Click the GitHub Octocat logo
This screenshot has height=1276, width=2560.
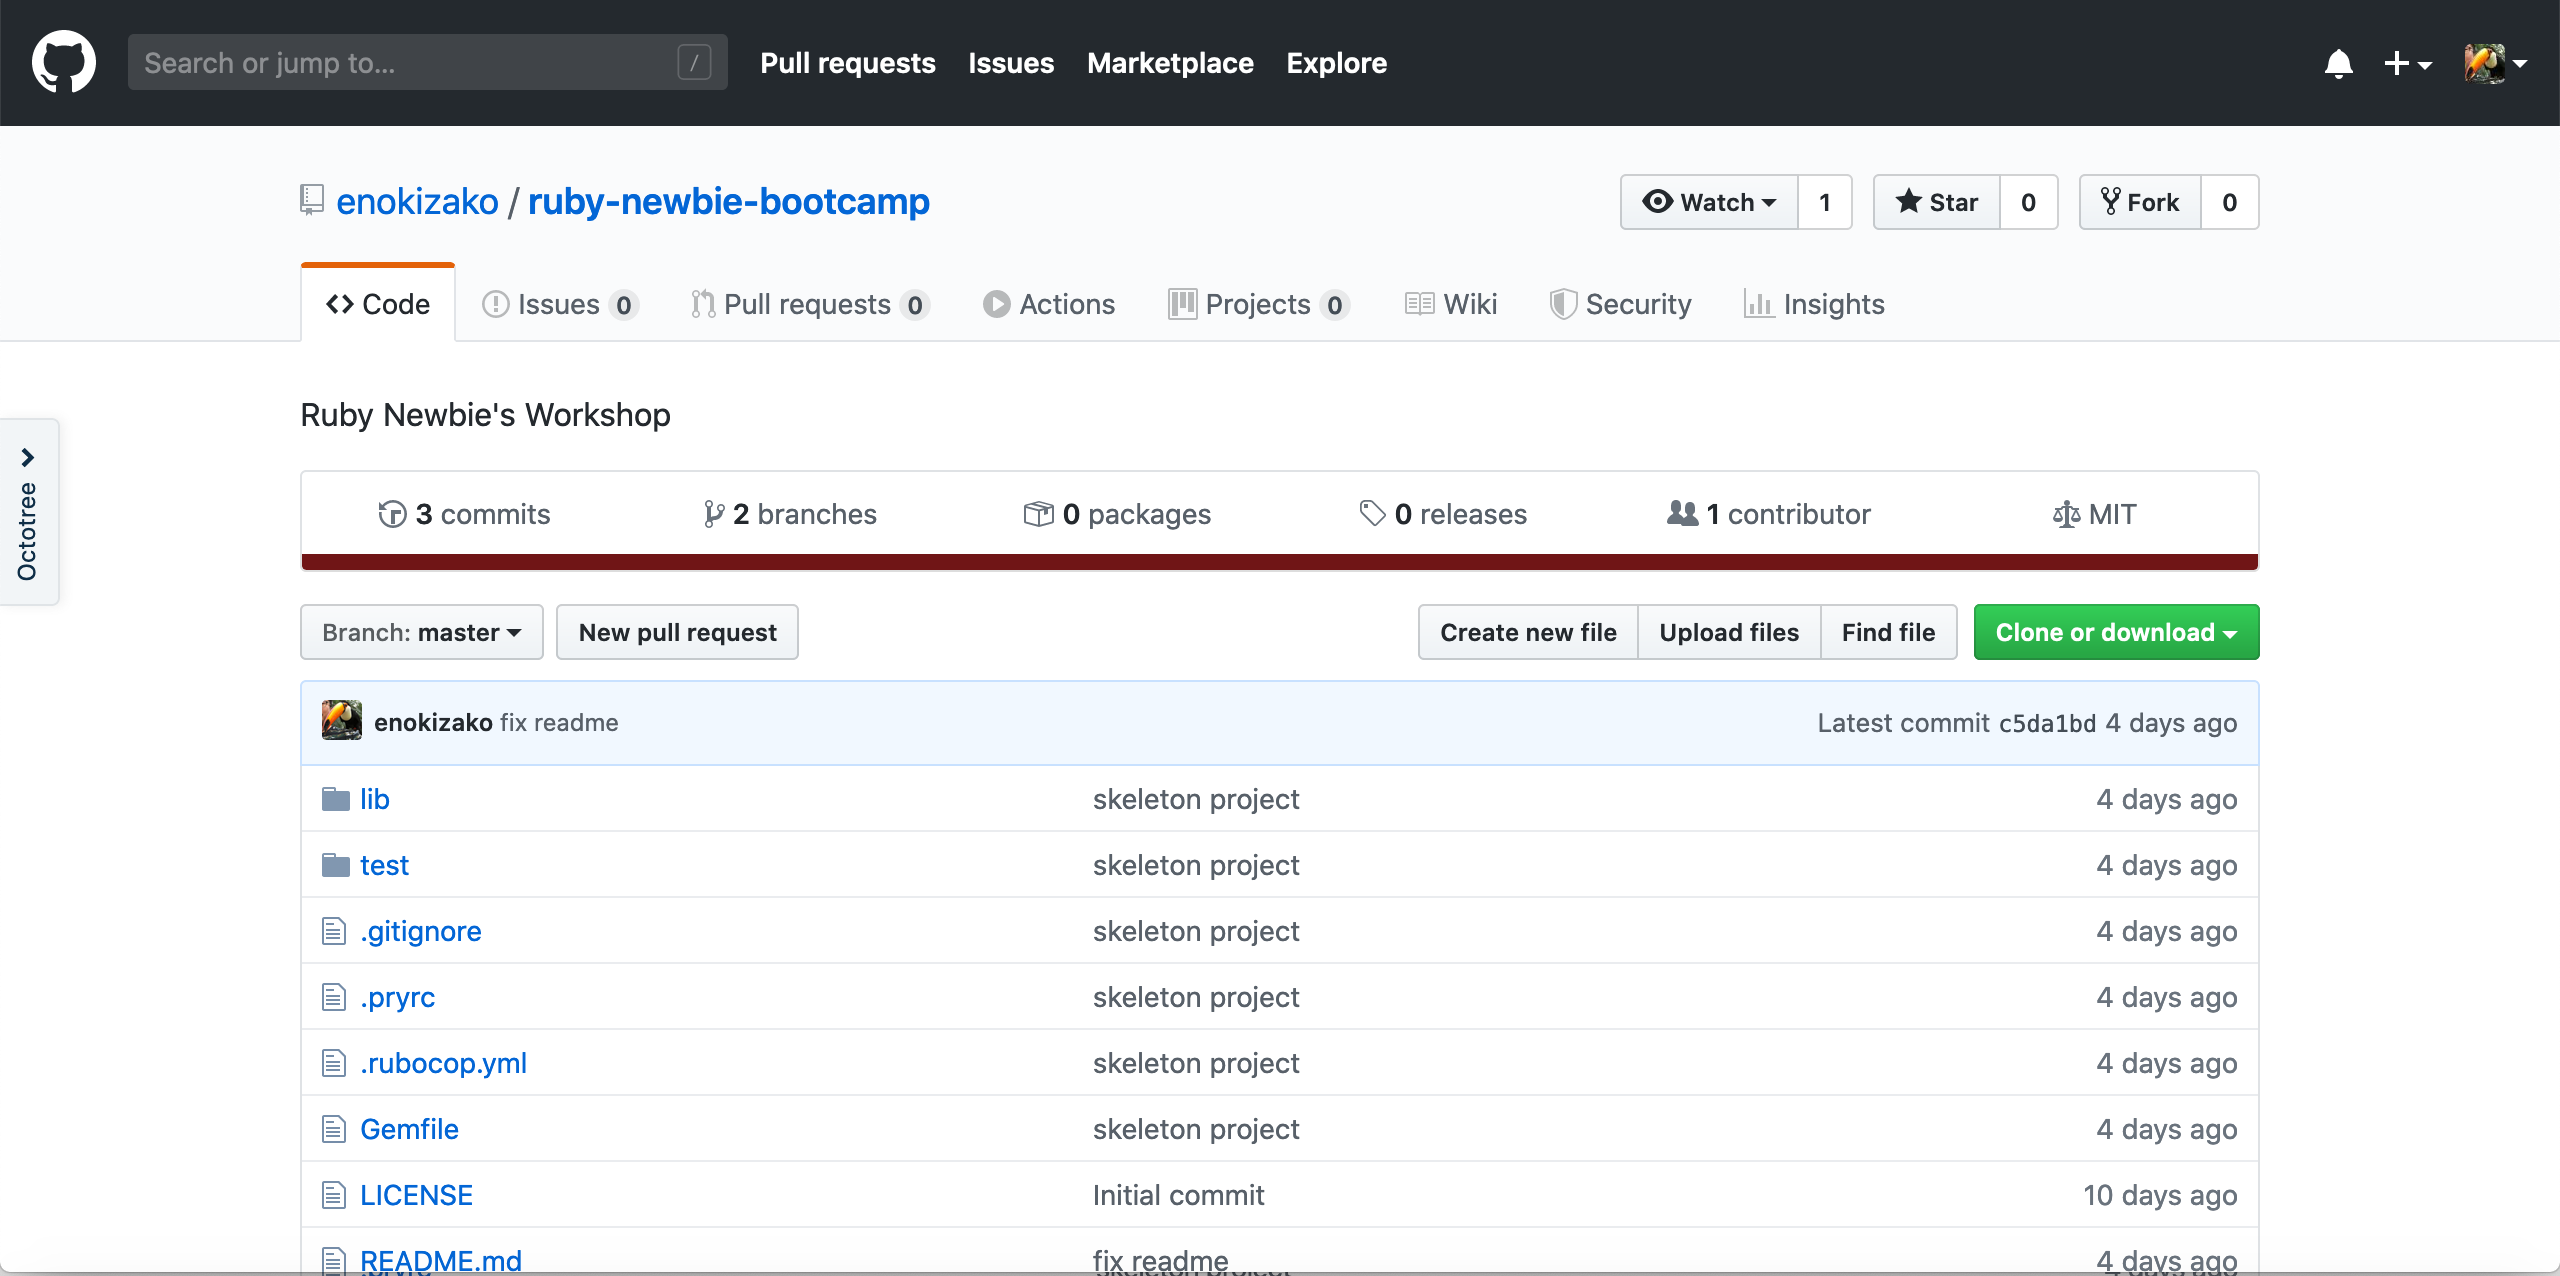[64, 62]
